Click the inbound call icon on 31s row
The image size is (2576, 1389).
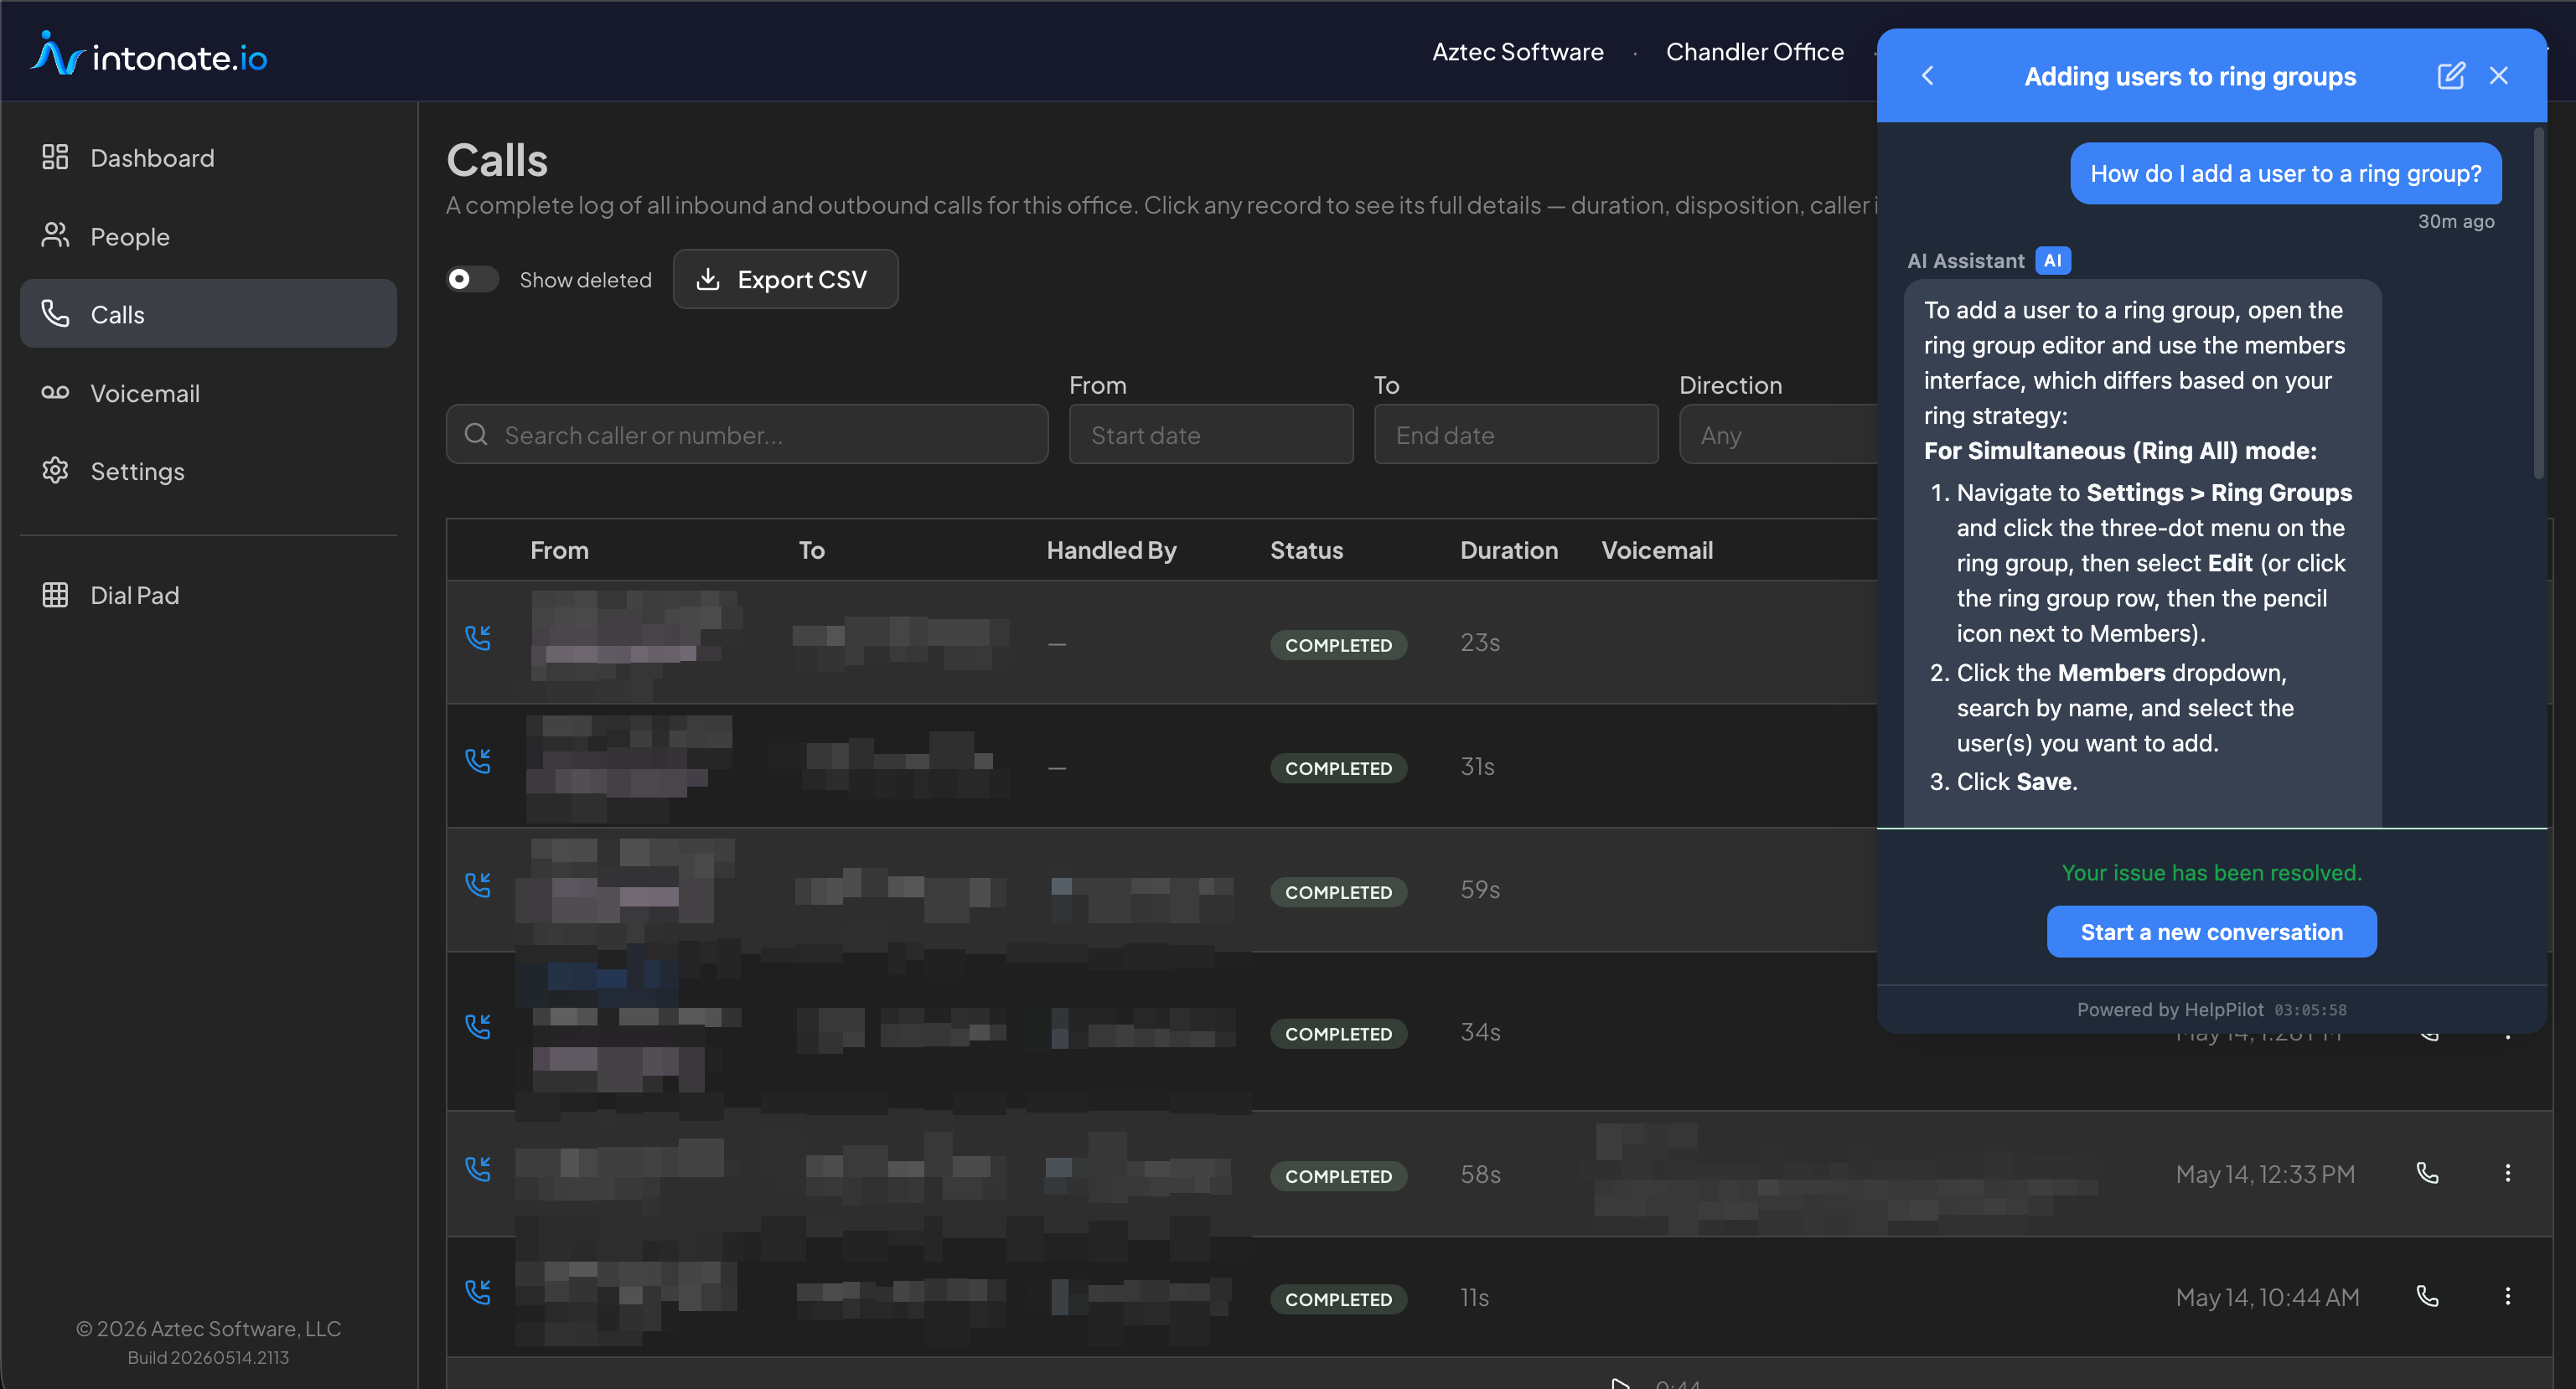pos(478,761)
